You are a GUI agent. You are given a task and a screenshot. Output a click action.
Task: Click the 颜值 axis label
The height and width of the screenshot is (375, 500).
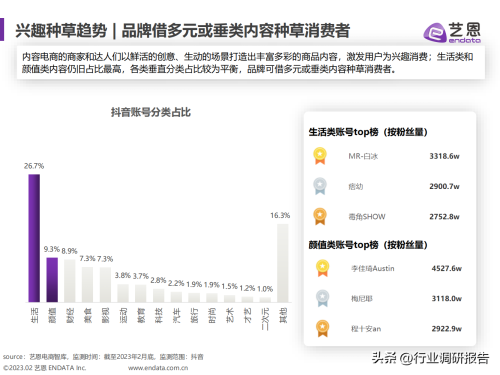tap(52, 315)
